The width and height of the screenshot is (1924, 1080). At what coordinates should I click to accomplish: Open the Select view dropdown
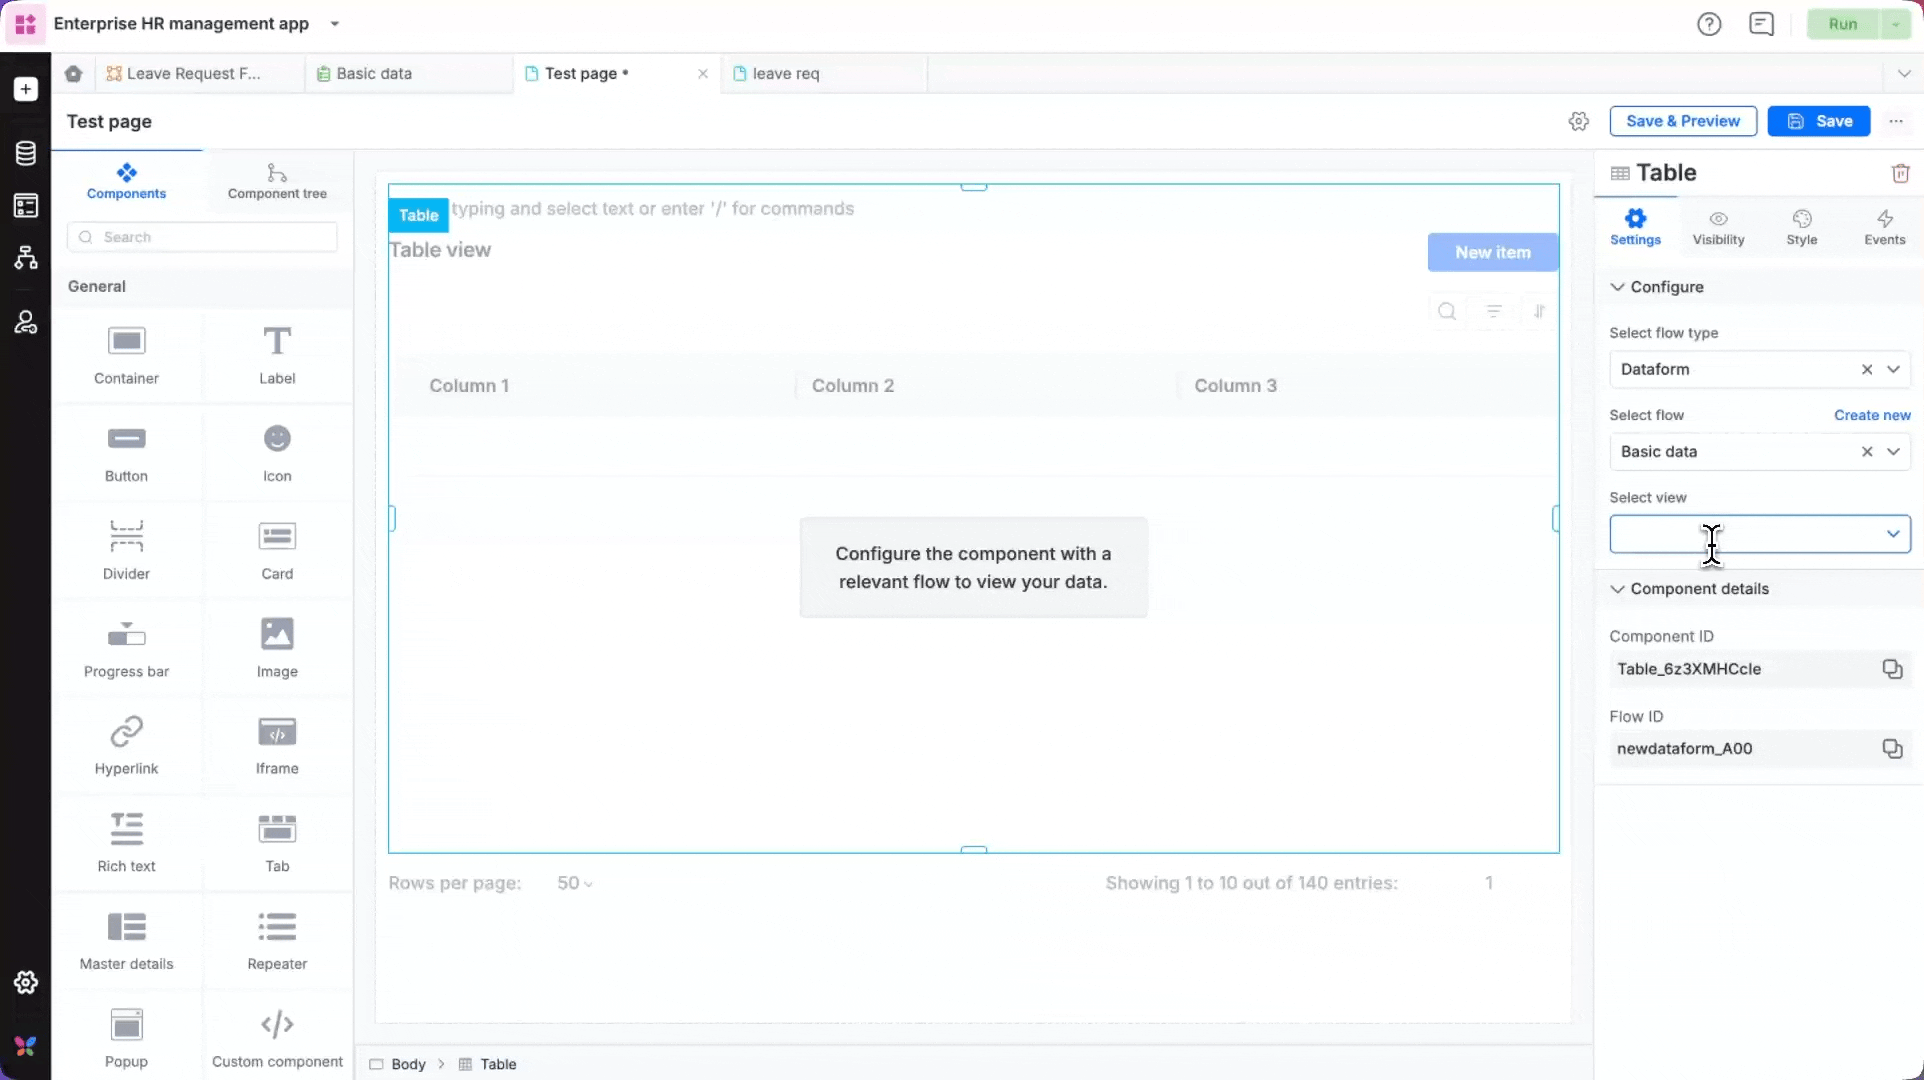click(1759, 534)
